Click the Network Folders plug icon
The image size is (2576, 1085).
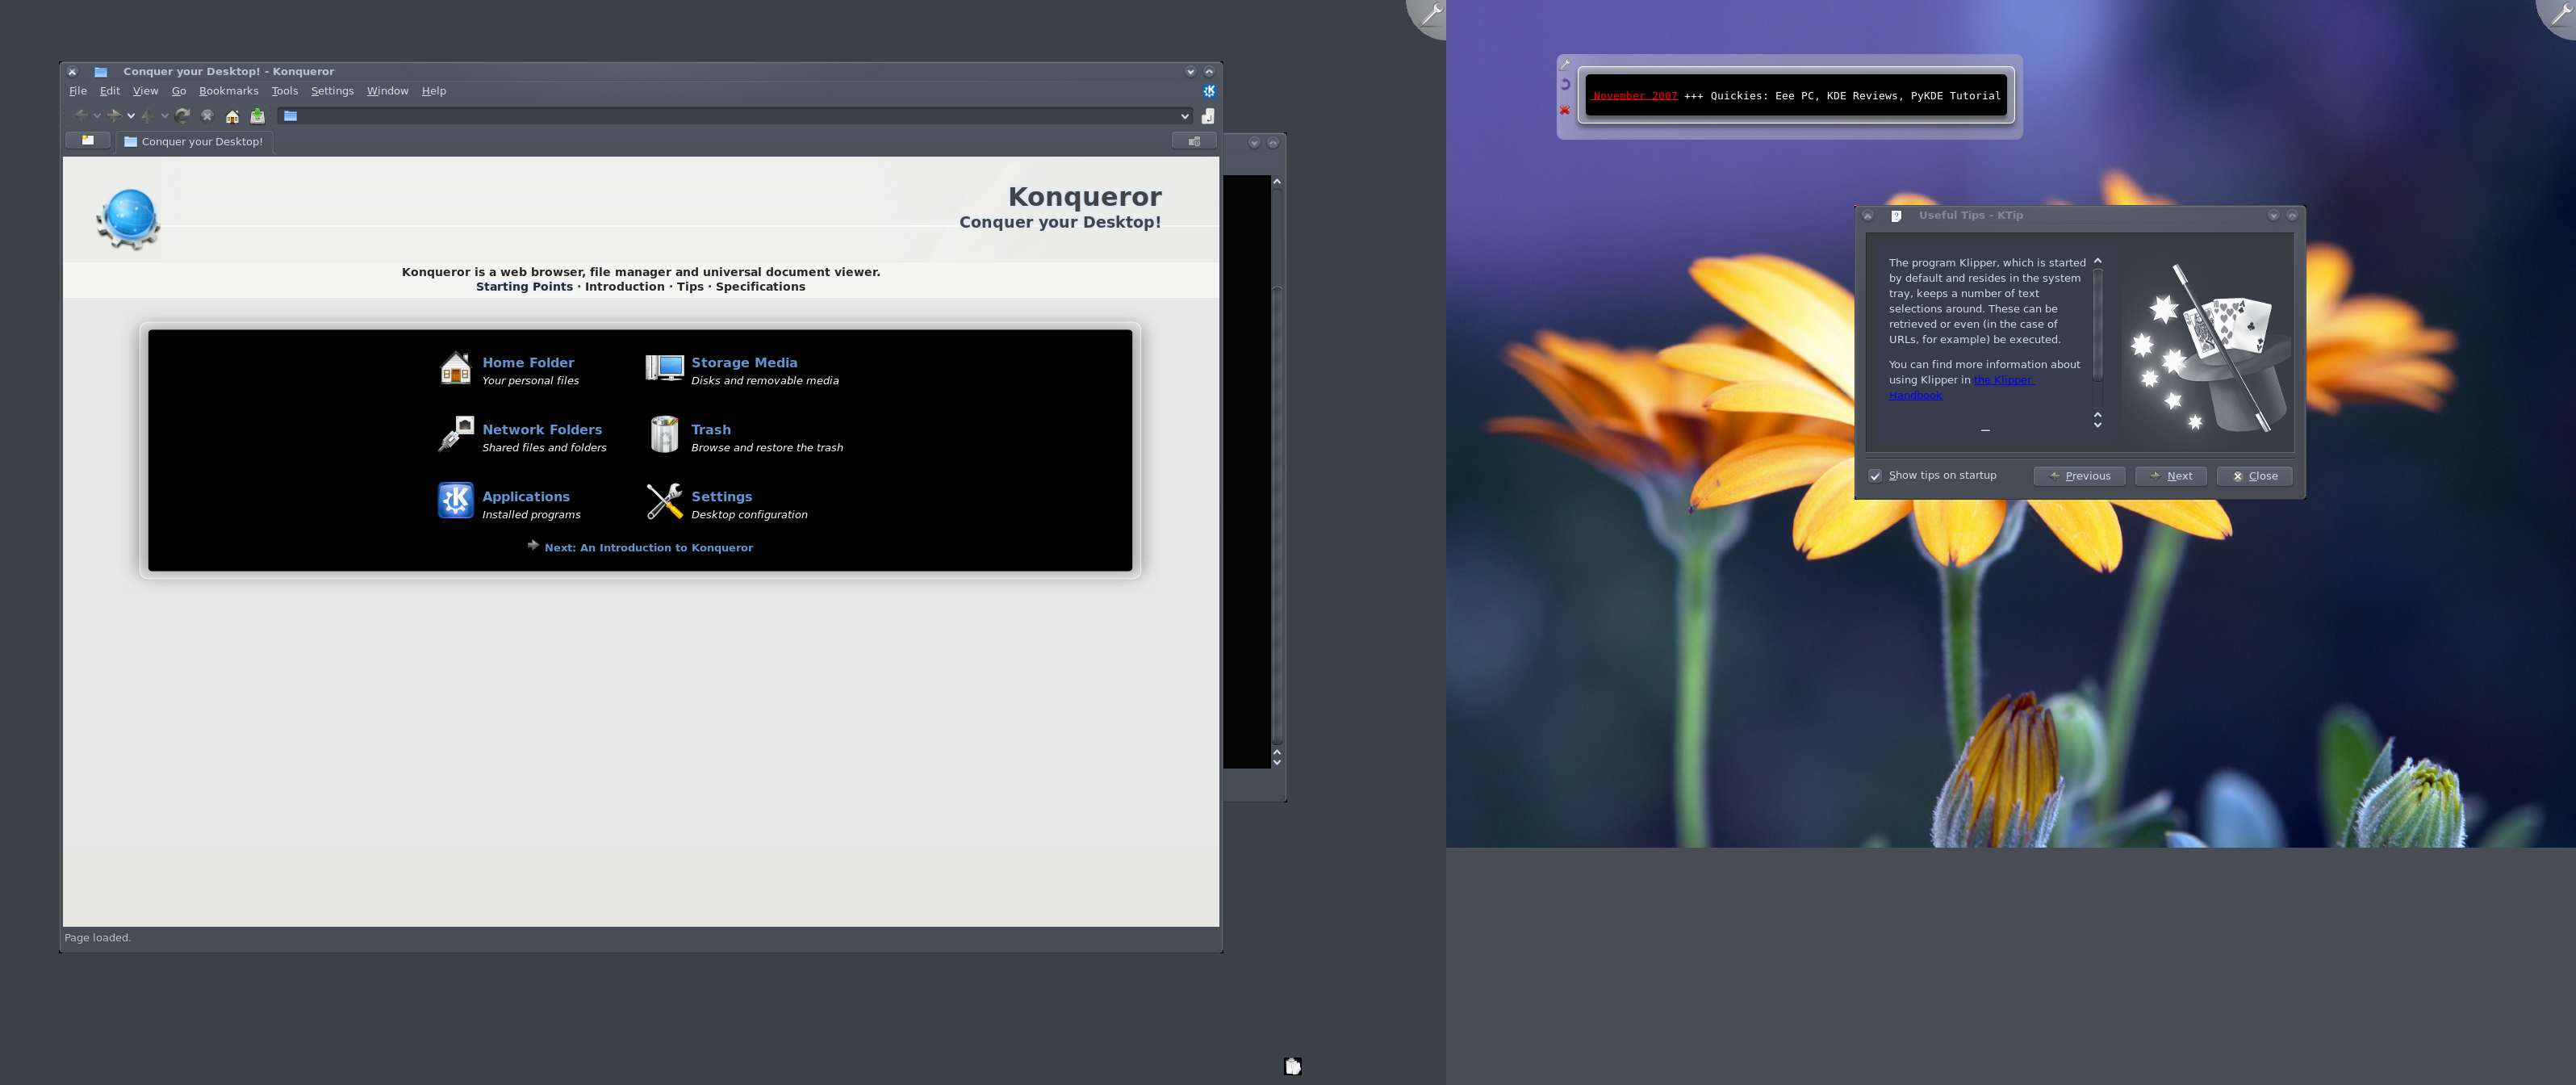pyautogui.click(x=456, y=435)
